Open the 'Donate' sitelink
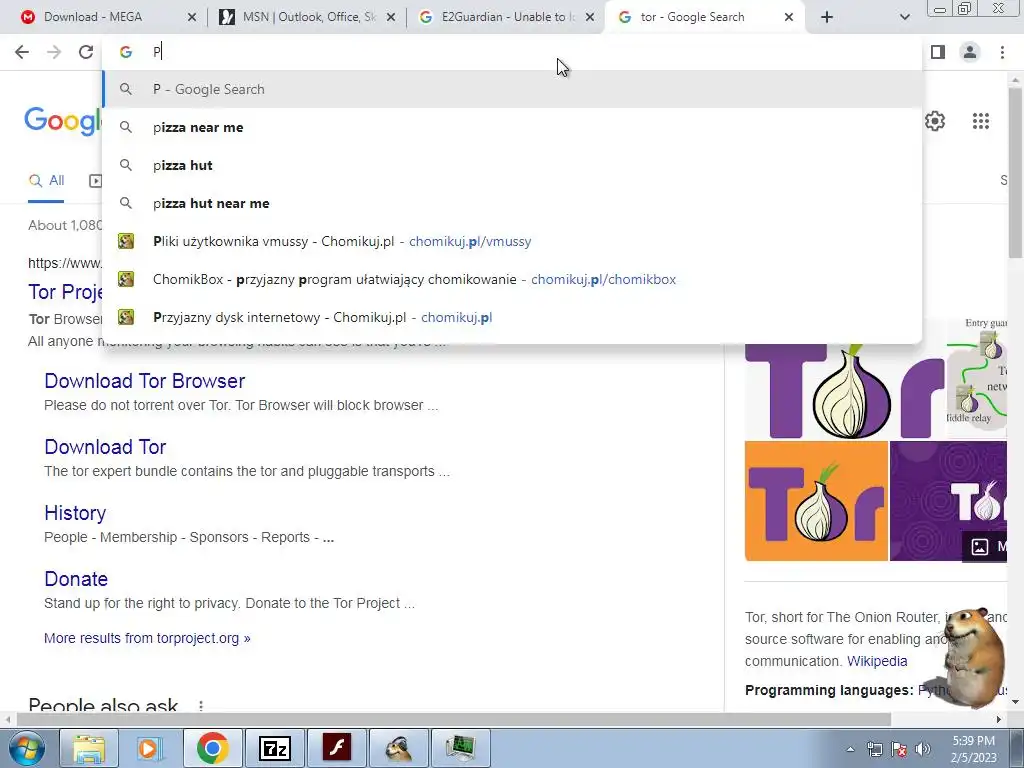This screenshot has width=1024, height=768. (76, 579)
